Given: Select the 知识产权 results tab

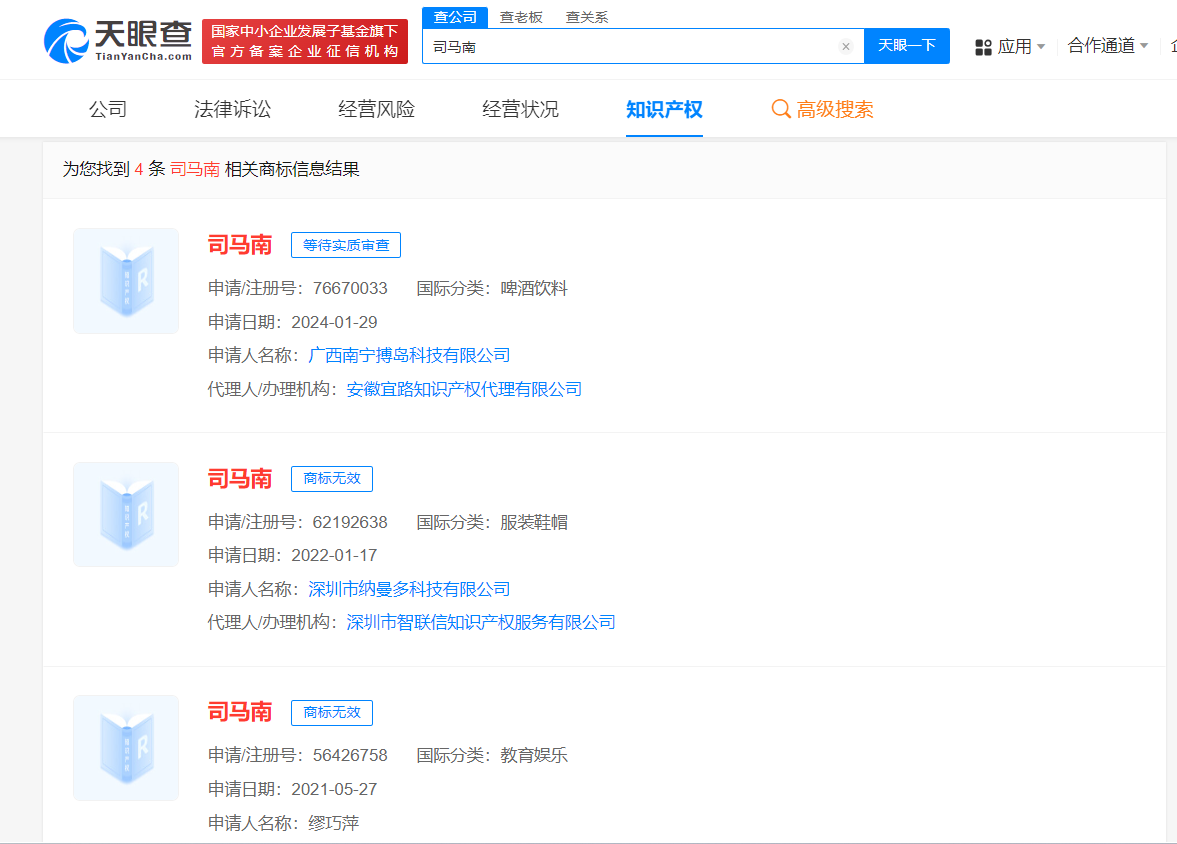Looking at the screenshot, I should pos(664,110).
